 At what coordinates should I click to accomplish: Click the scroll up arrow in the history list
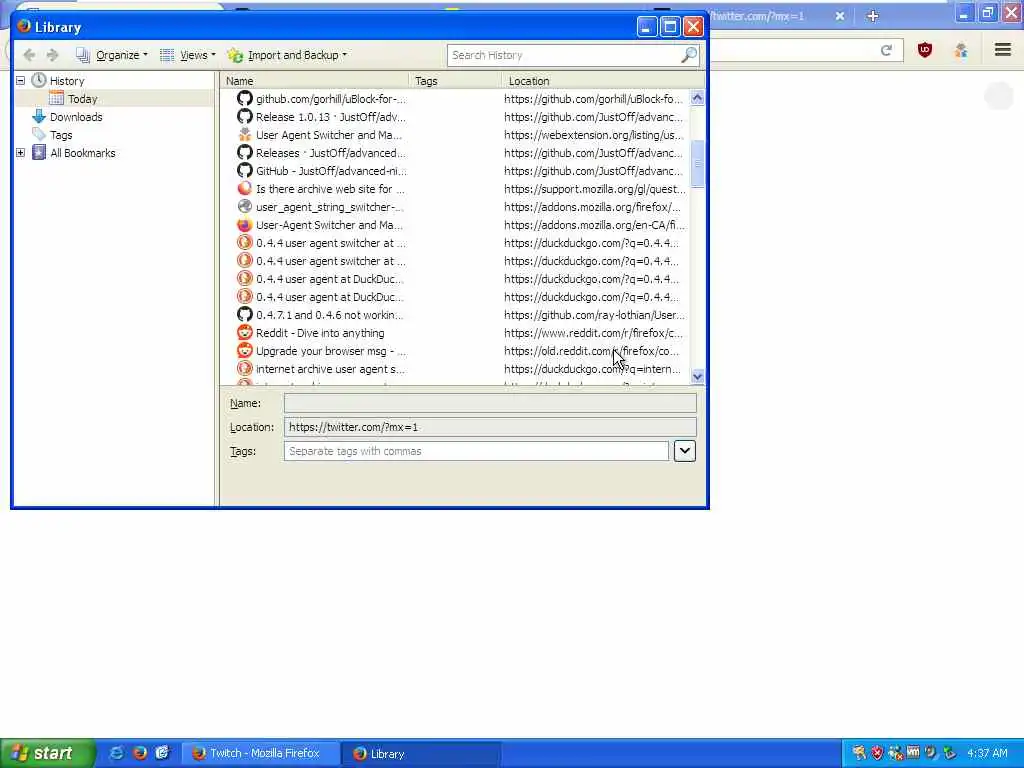[697, 98]
